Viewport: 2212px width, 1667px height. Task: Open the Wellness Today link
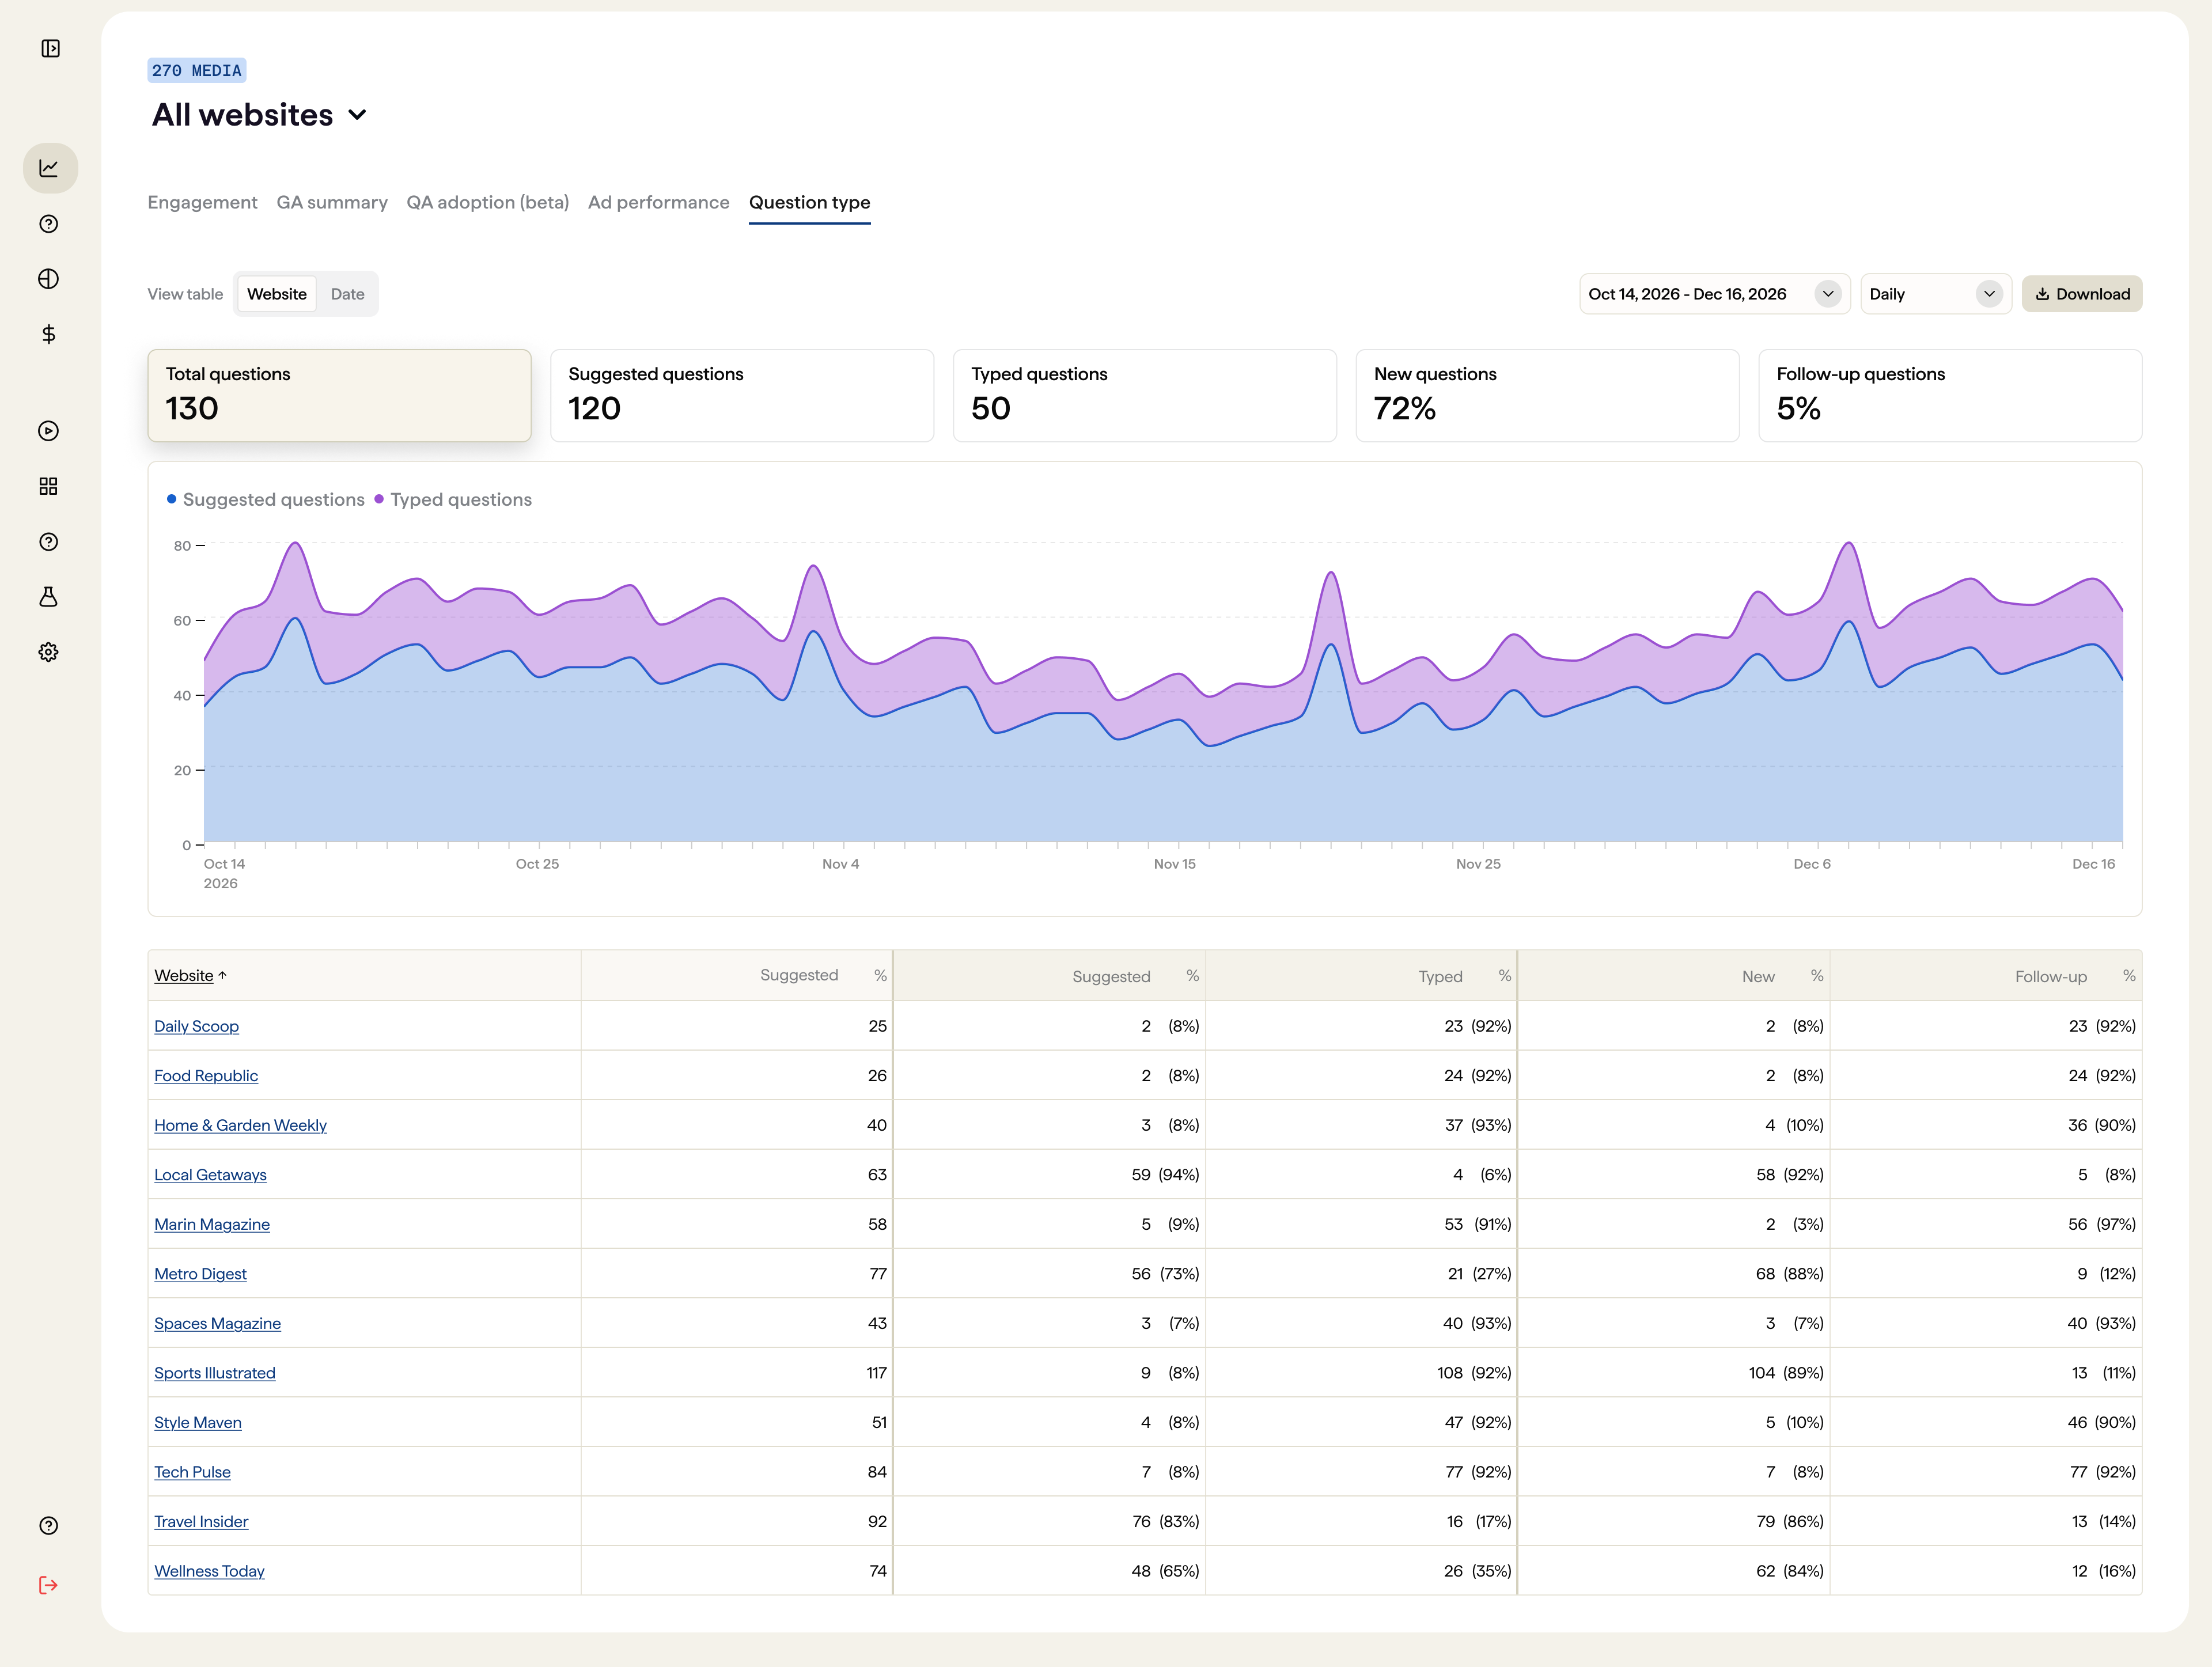tap(209, 1571)
